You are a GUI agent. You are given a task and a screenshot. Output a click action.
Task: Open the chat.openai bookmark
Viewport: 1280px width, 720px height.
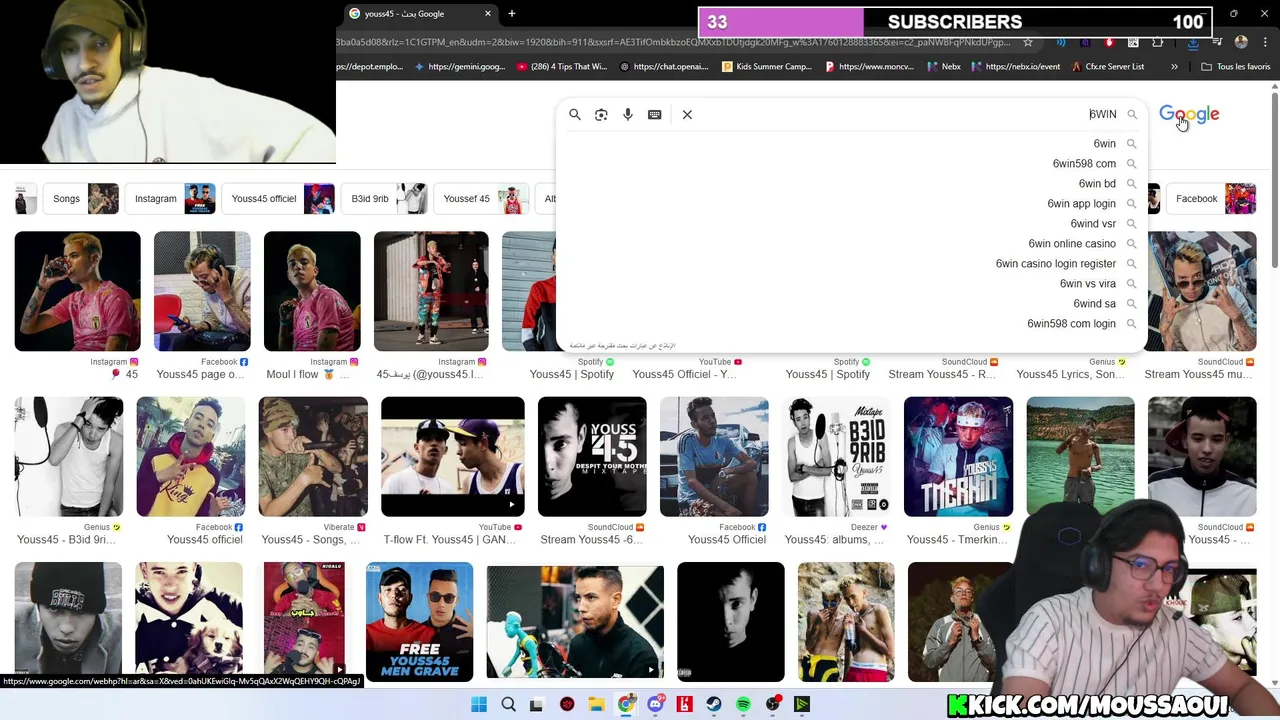664,67
